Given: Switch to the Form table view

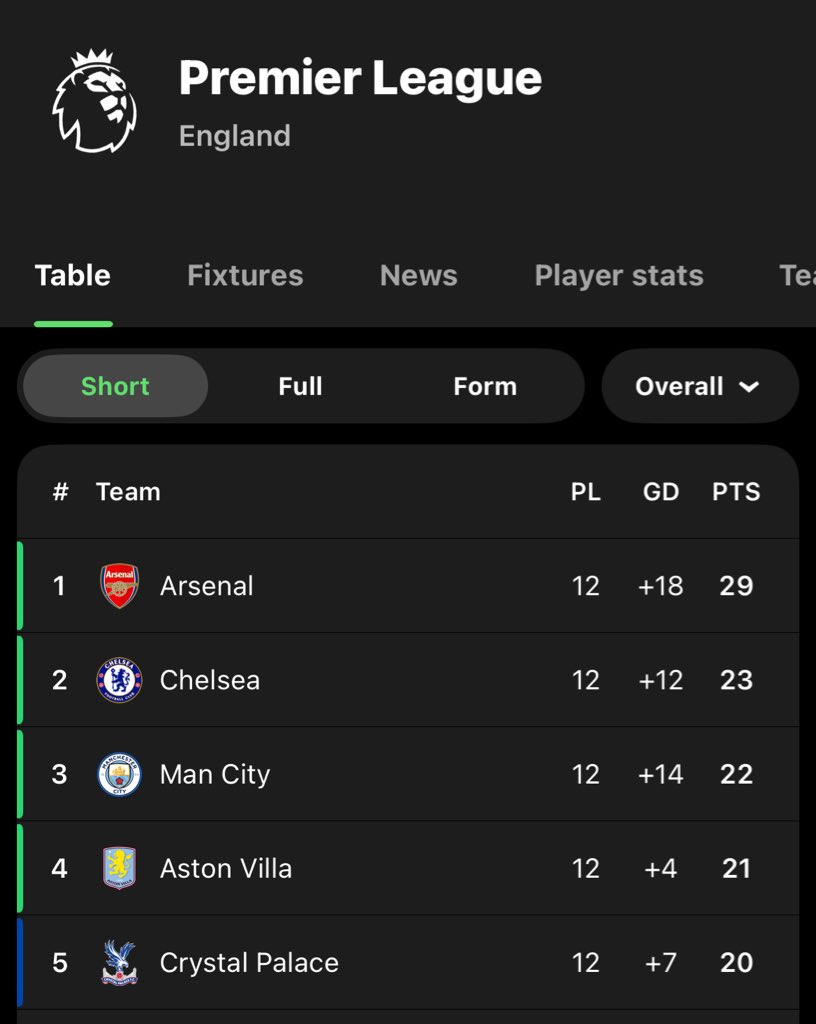Looking at the screenshot, I should (485, 386).
